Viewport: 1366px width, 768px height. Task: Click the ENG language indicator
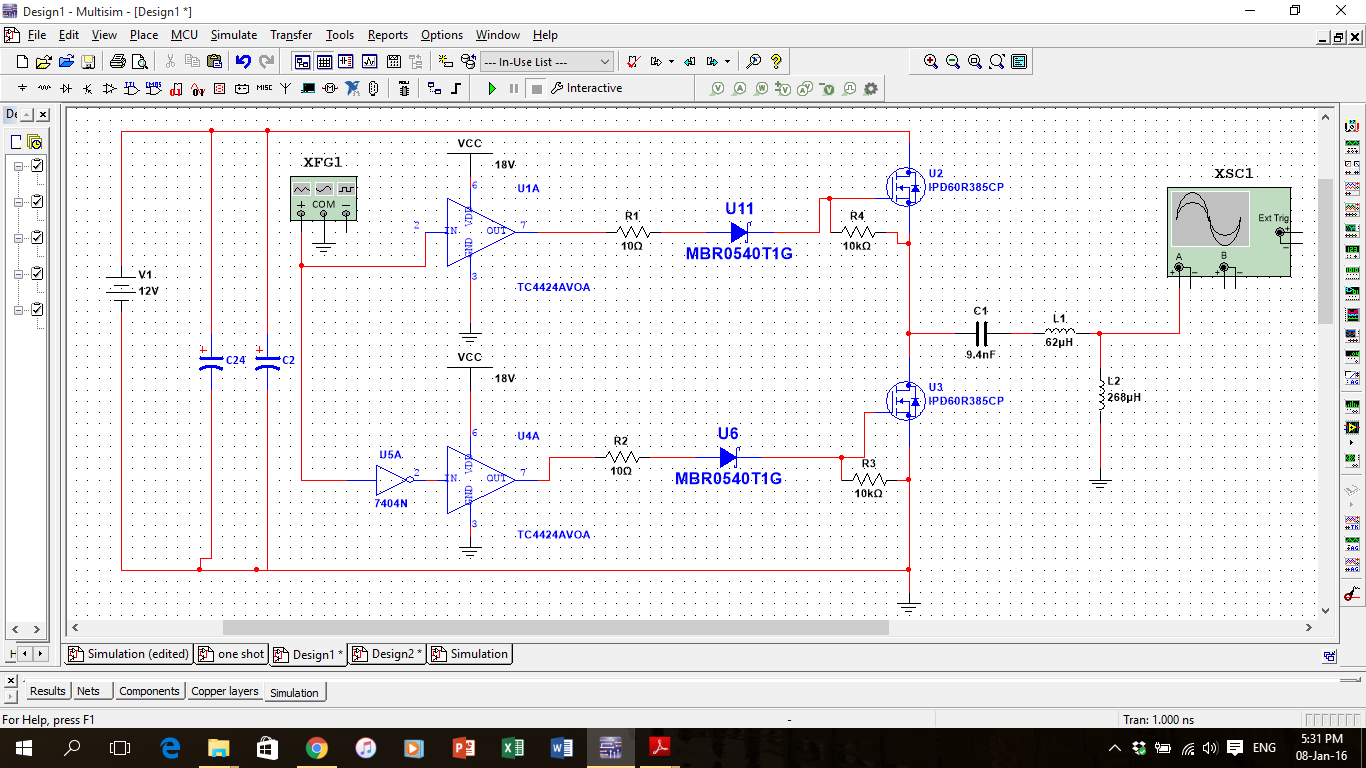point(1264,747)
